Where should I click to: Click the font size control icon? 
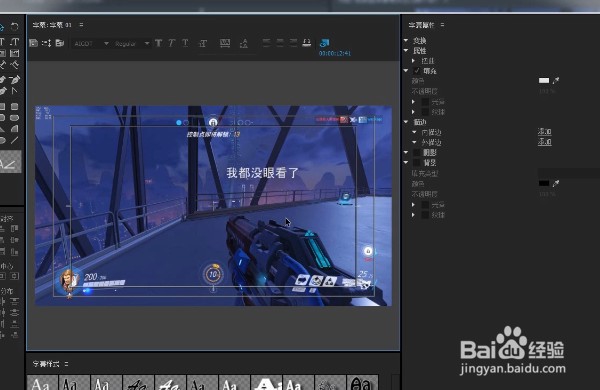[203, 44]
